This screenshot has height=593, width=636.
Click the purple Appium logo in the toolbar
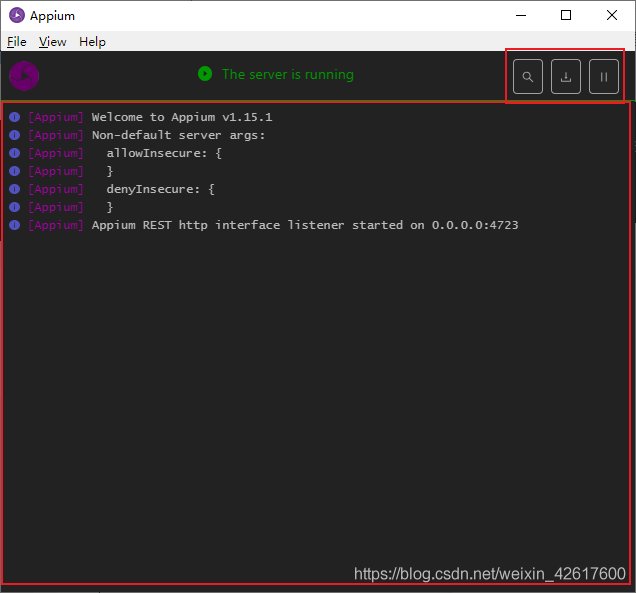(24, 76)
